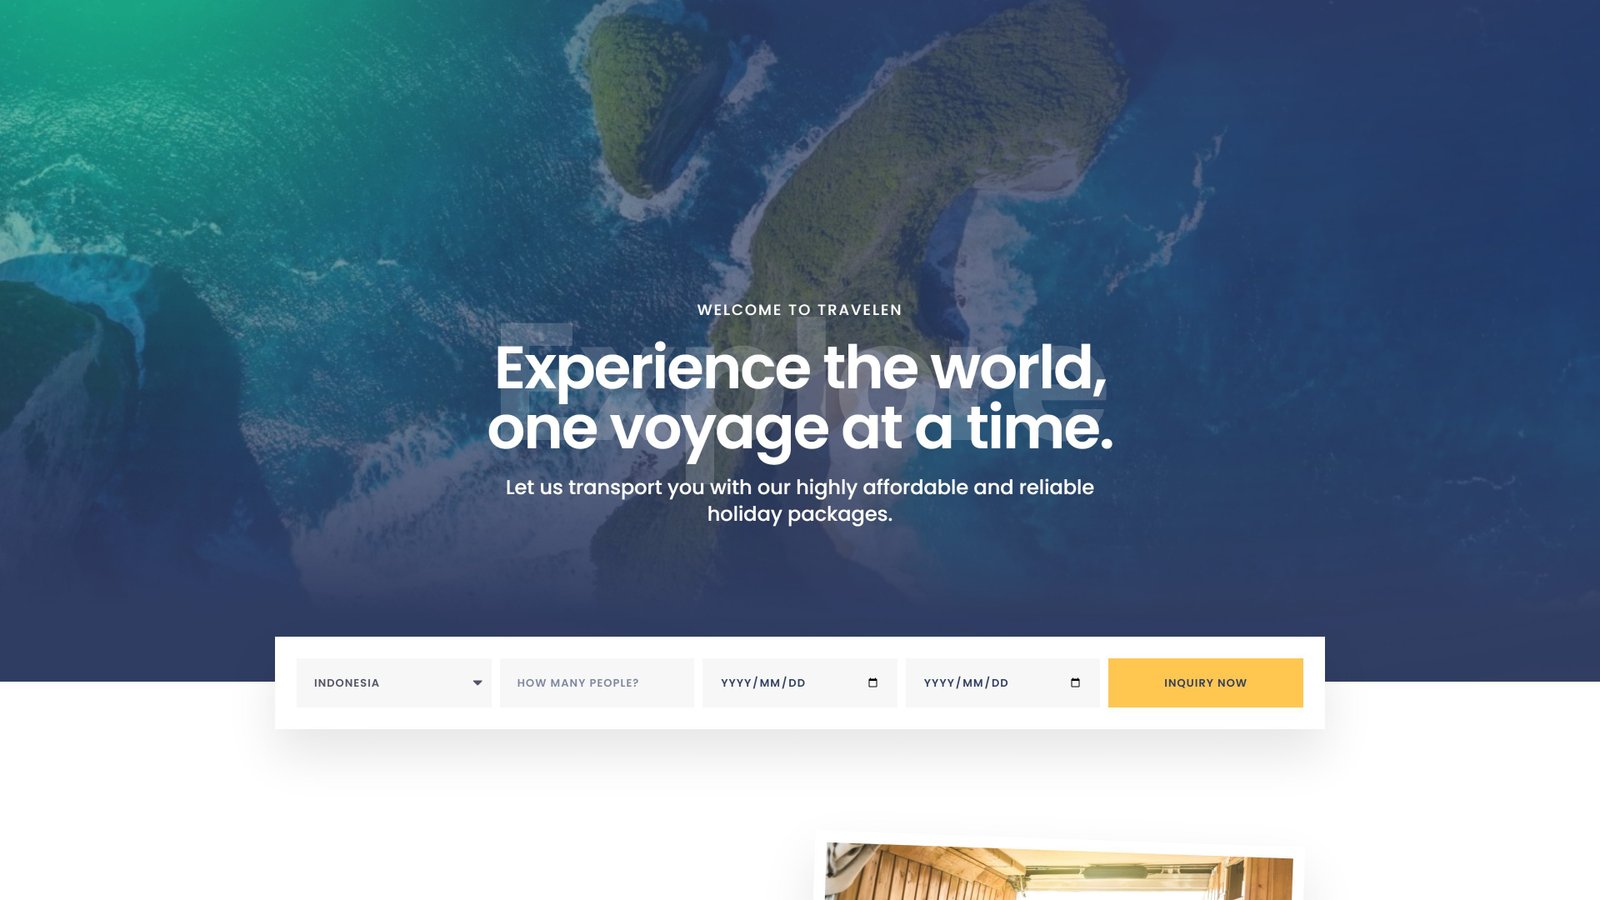Open the tilted wooden interior photo thumbnail
The image size is (1600, 900).
[1058, 868]
